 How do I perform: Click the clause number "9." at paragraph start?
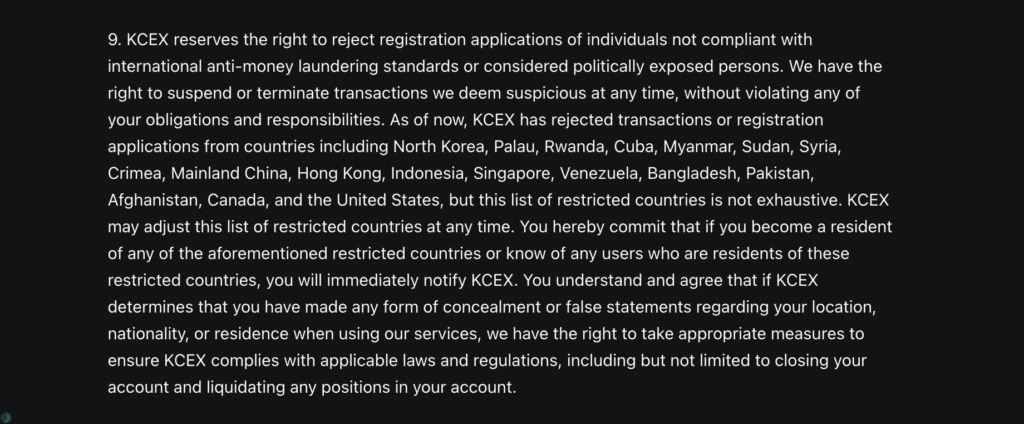coord(114,39)
